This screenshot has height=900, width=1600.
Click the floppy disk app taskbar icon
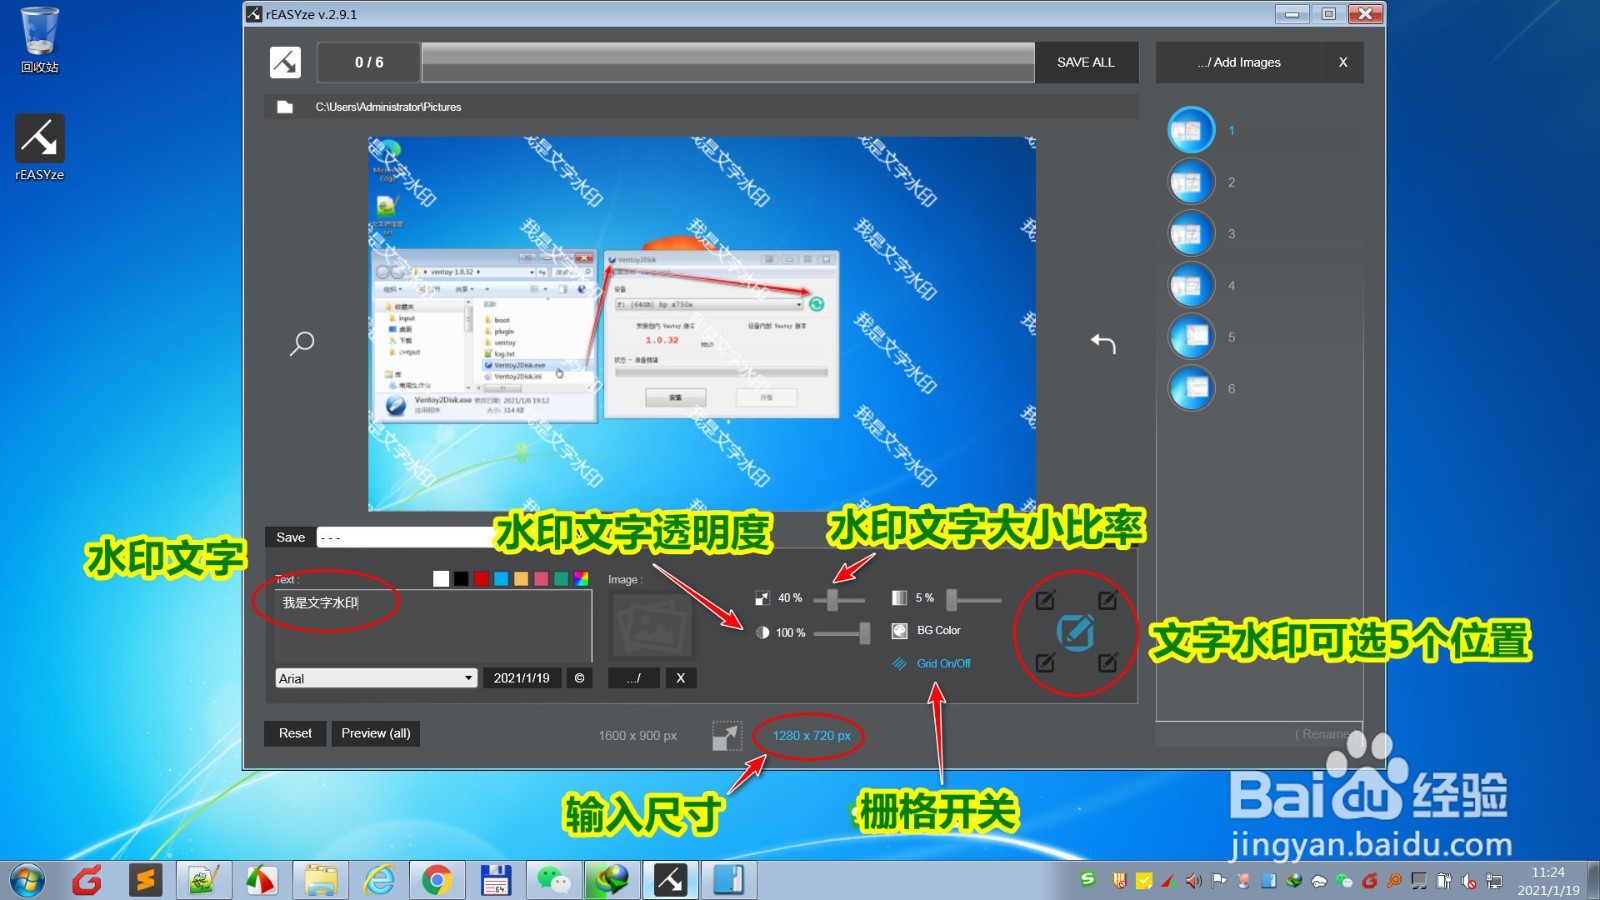click(495, 881)
